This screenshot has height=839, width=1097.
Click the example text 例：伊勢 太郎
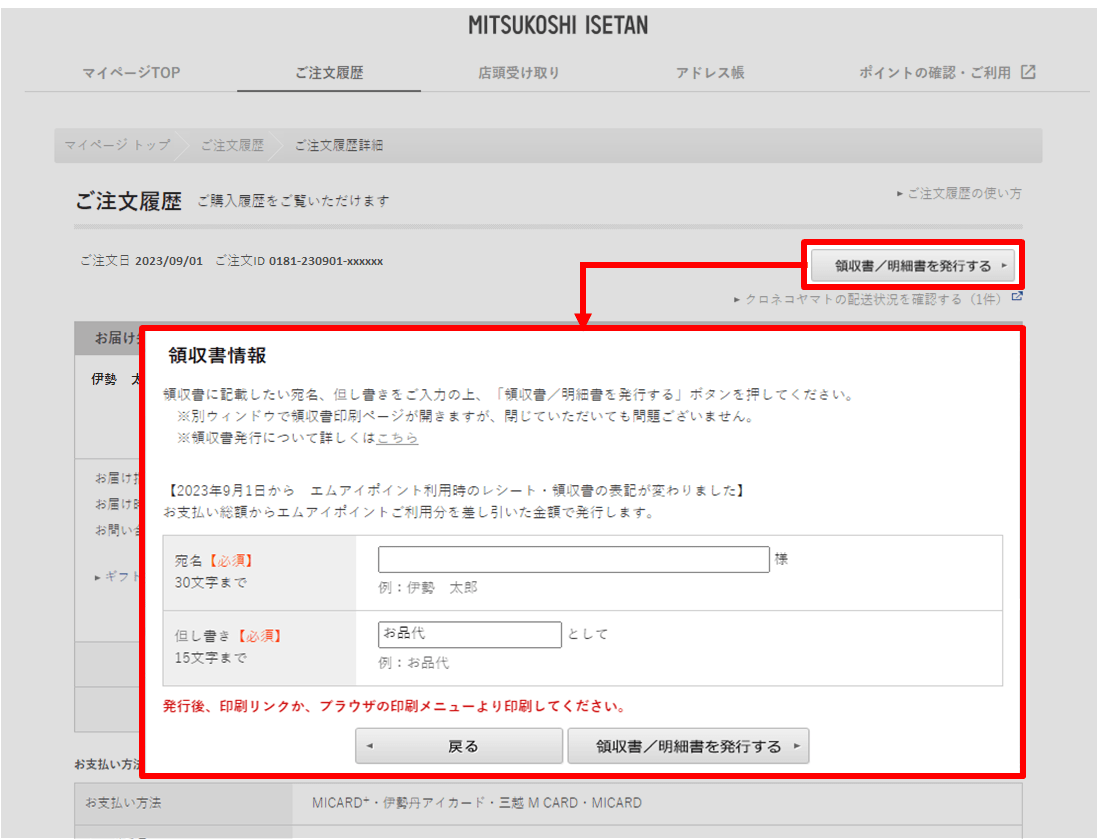[427, 588]
